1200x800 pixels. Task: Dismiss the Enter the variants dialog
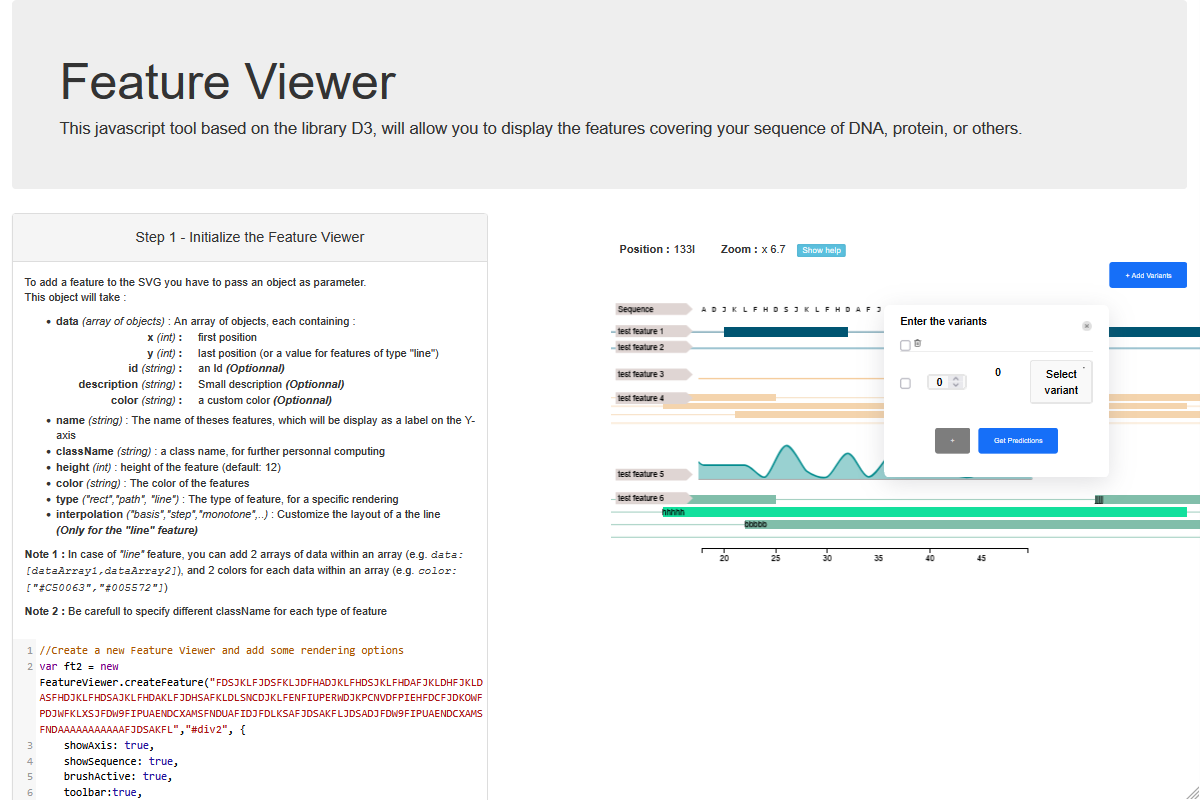point(1087,326)
